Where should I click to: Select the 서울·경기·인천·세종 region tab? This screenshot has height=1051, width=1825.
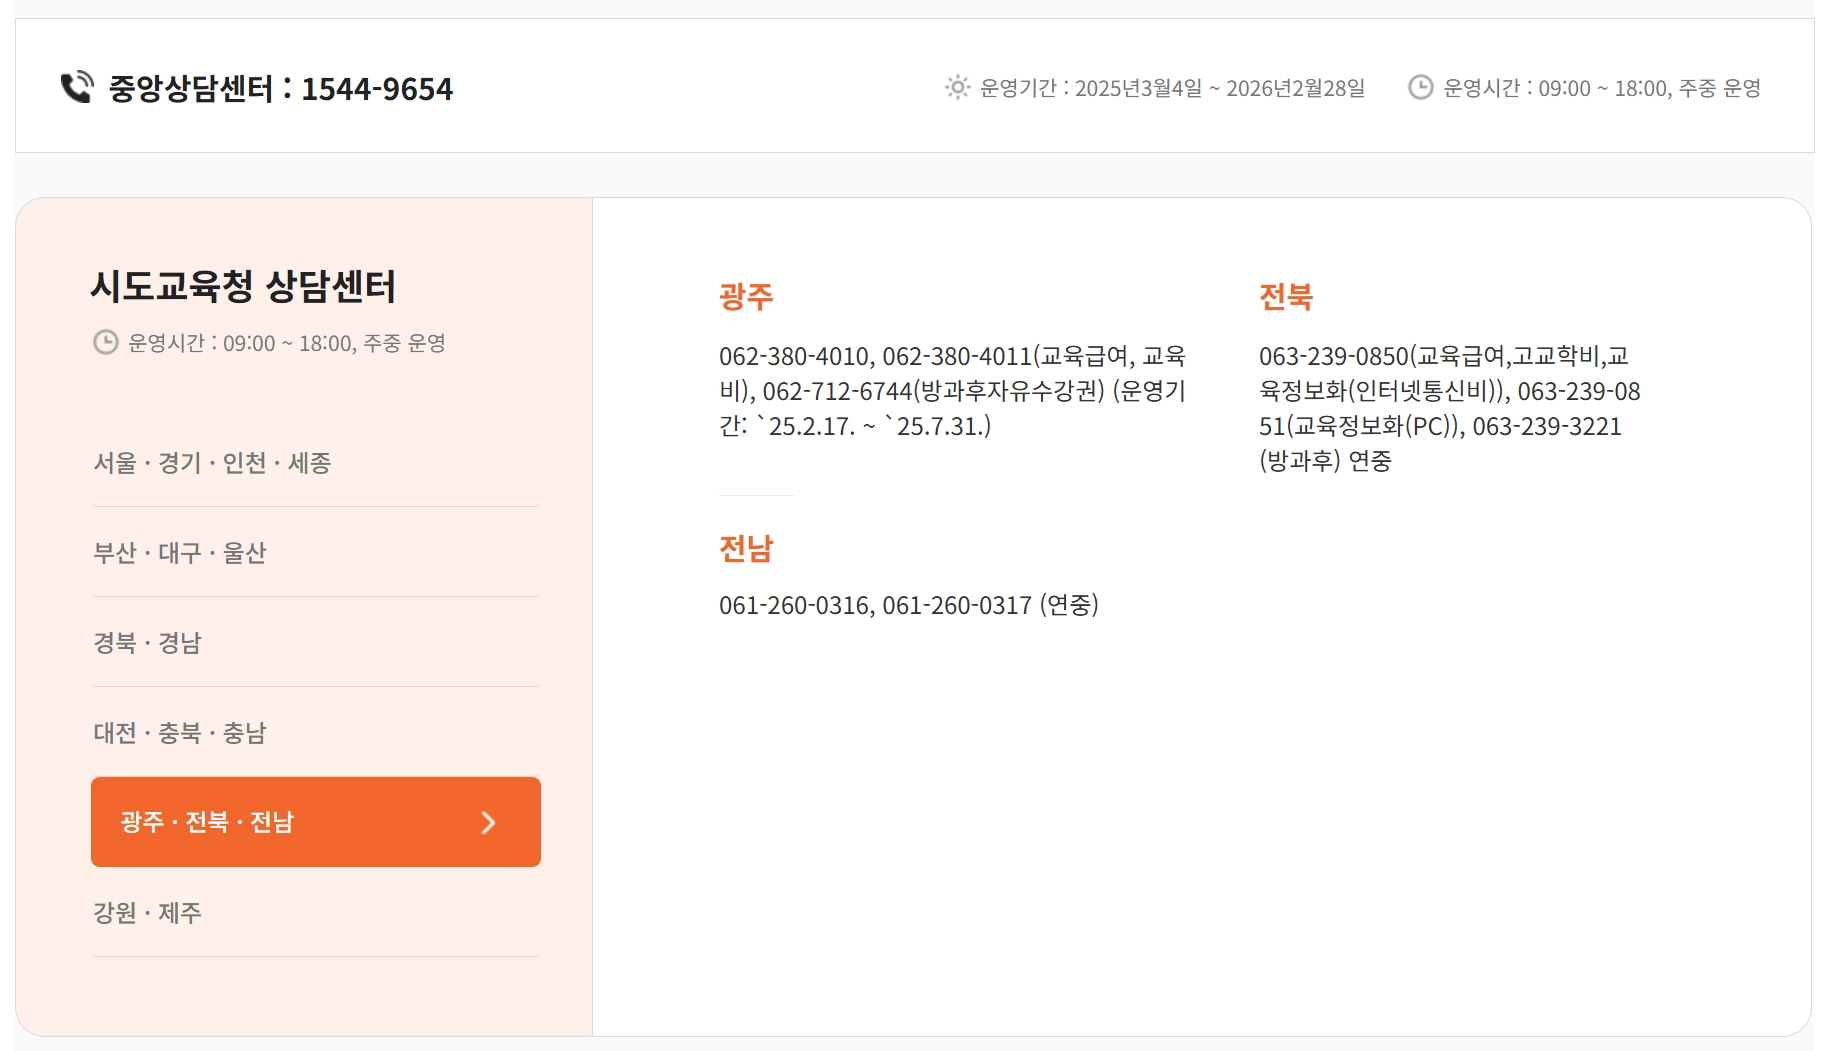pos(316,463)
